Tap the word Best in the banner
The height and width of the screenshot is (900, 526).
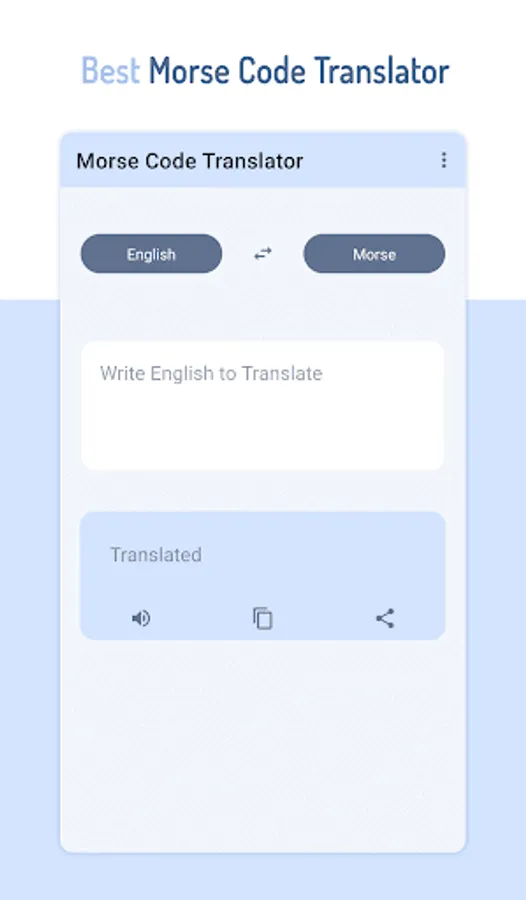click(x=110, y=71)
